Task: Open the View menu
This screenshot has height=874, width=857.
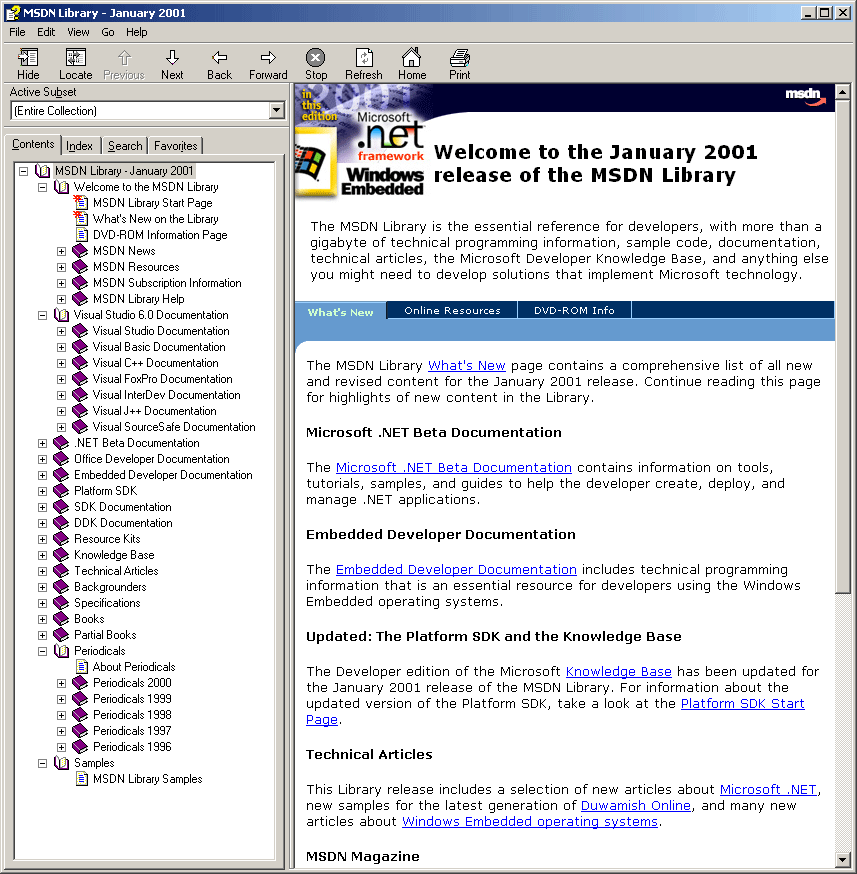Action: [78, 32]
